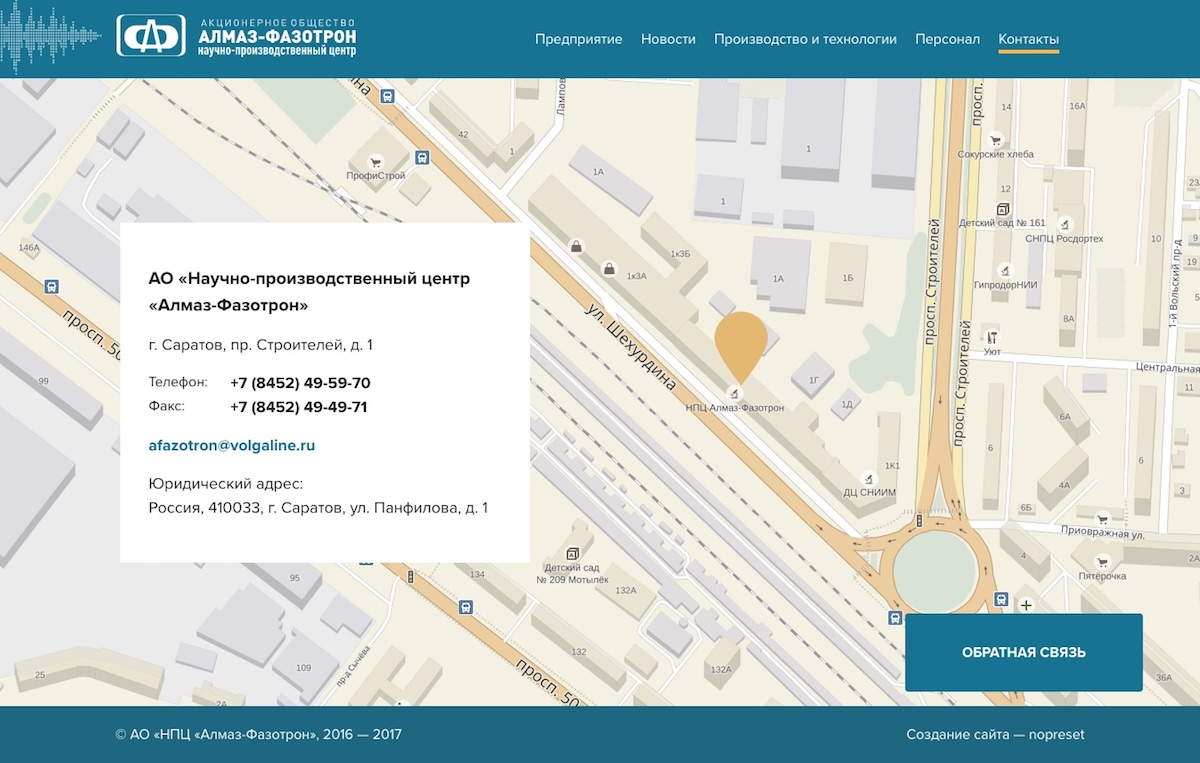Click the Almaz-Fazotron logo in header
The width and height of the screenshot is (1200, 763).
(236, 36)
